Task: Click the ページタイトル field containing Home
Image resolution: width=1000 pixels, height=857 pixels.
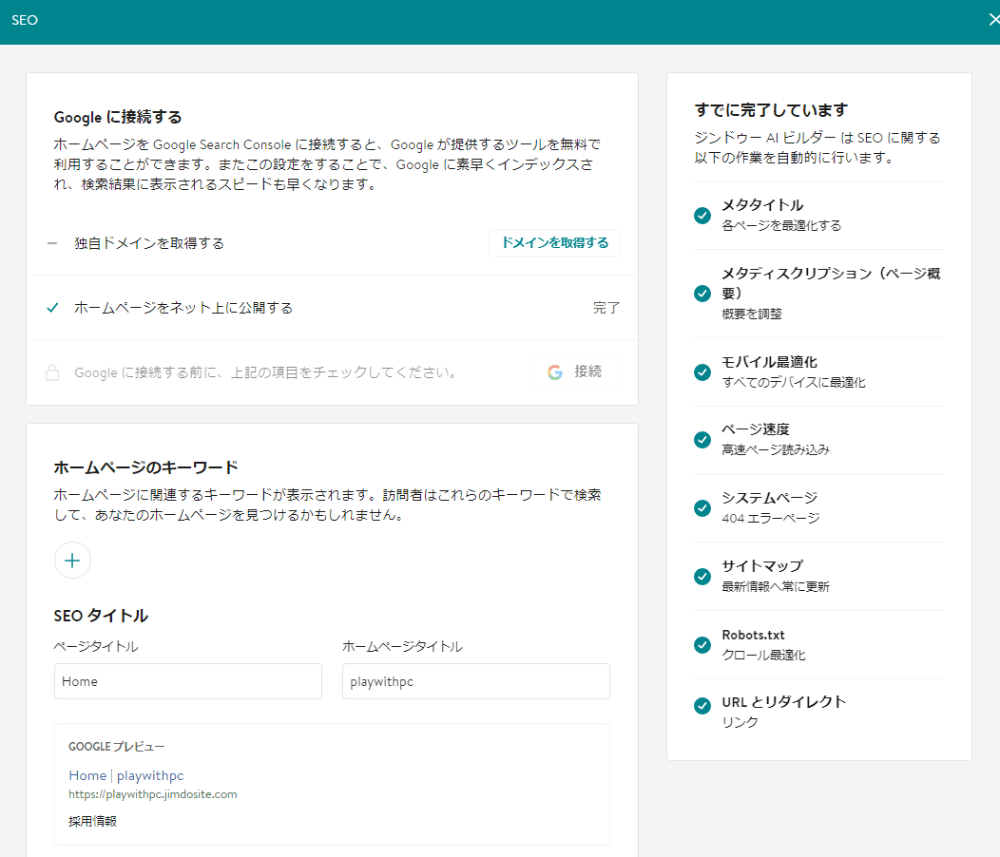Action: 188,681
